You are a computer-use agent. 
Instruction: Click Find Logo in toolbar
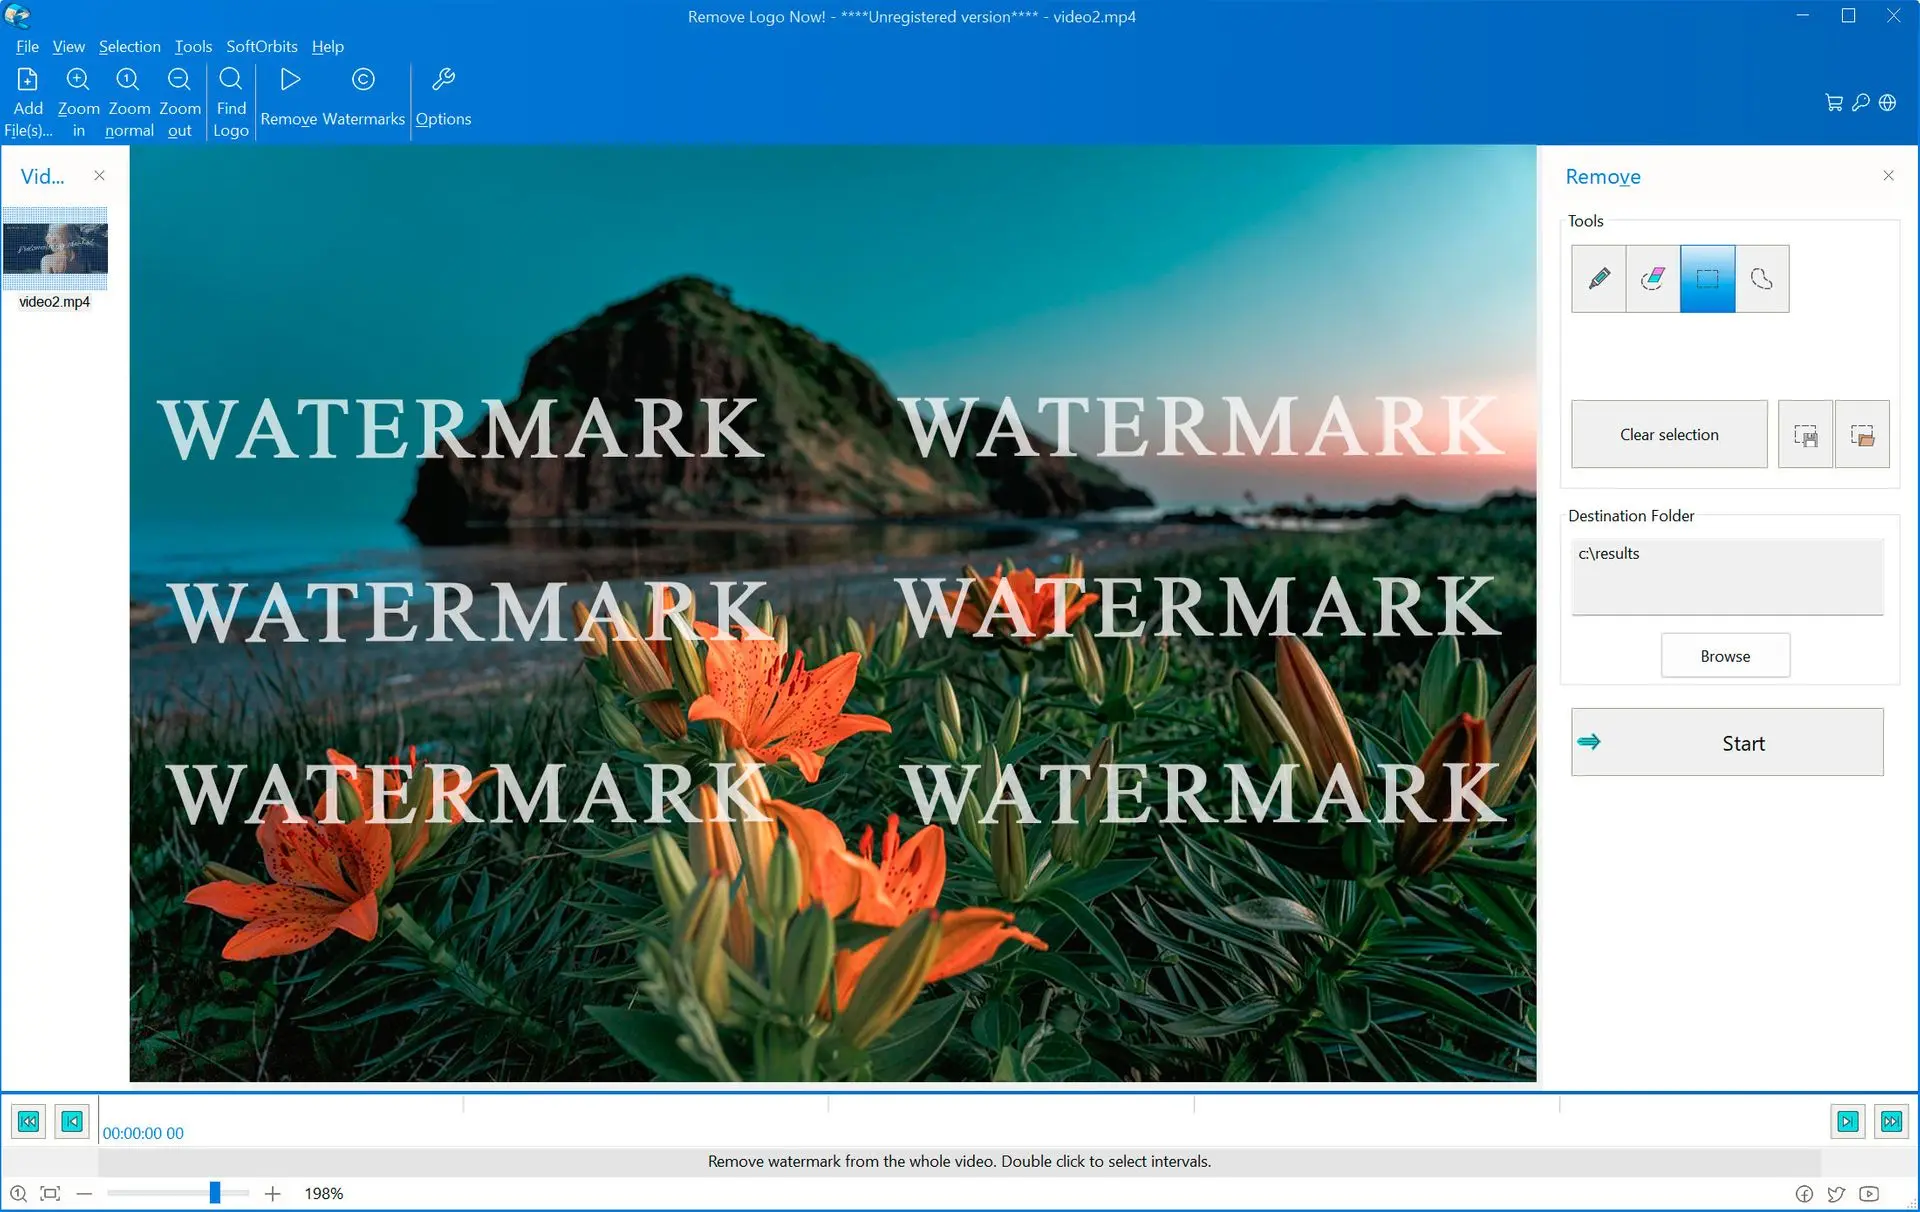[230, 101]
